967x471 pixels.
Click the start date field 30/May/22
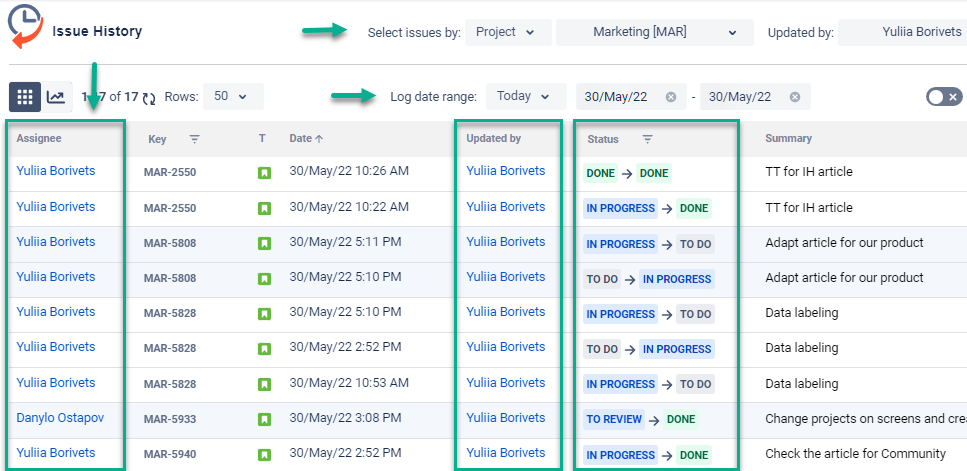tap(632, 97)
